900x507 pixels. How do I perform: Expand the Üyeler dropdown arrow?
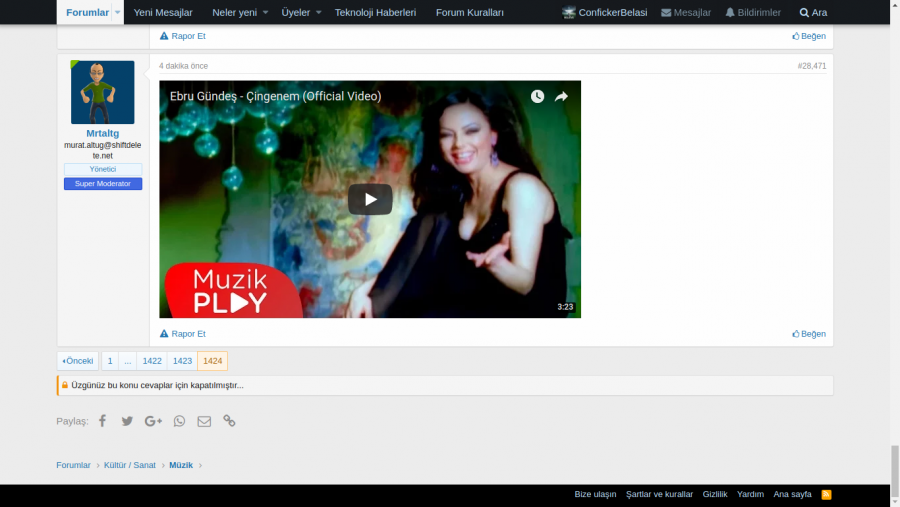pyautogui.click(x=319, y=12)
